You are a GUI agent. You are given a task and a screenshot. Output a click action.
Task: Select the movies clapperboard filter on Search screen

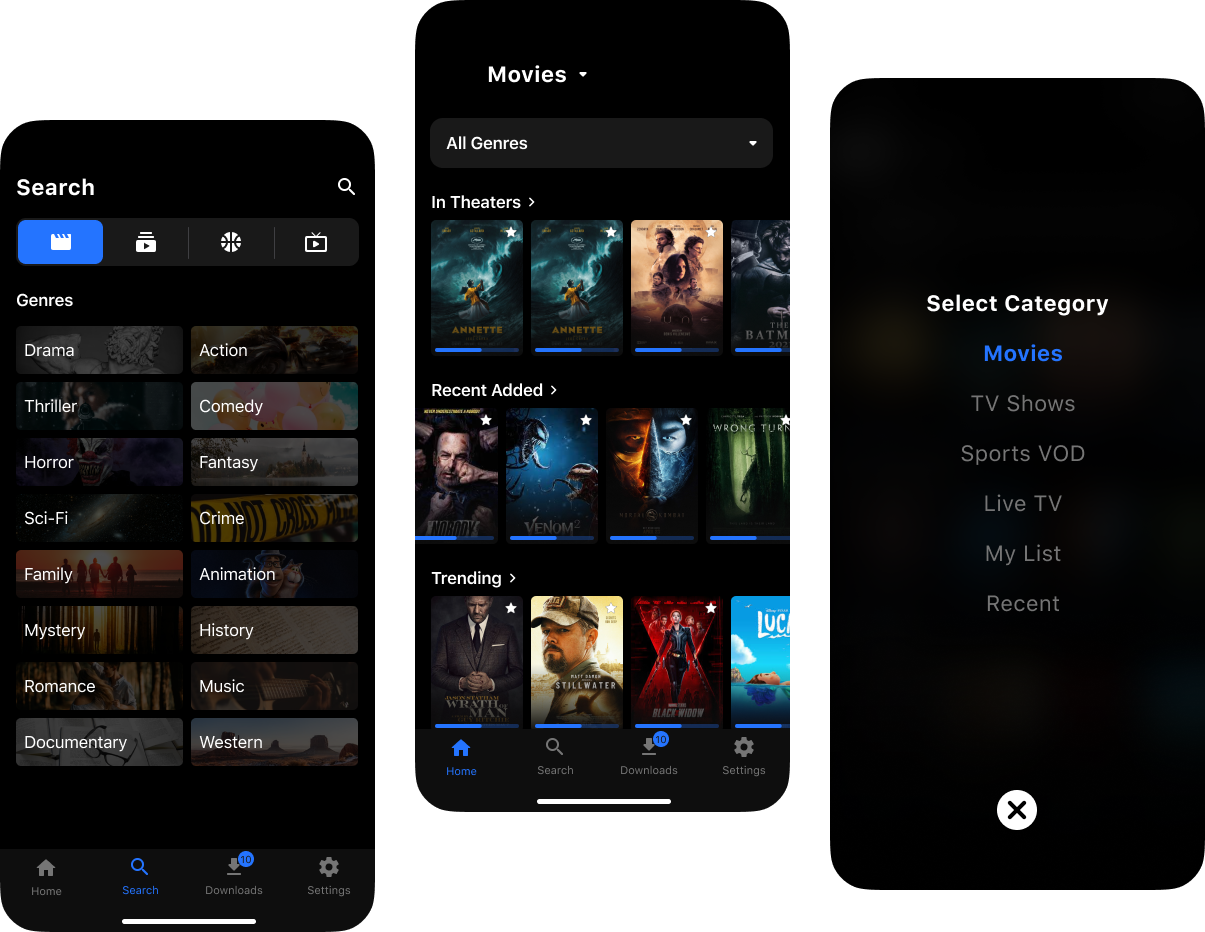tap(61, 242)
